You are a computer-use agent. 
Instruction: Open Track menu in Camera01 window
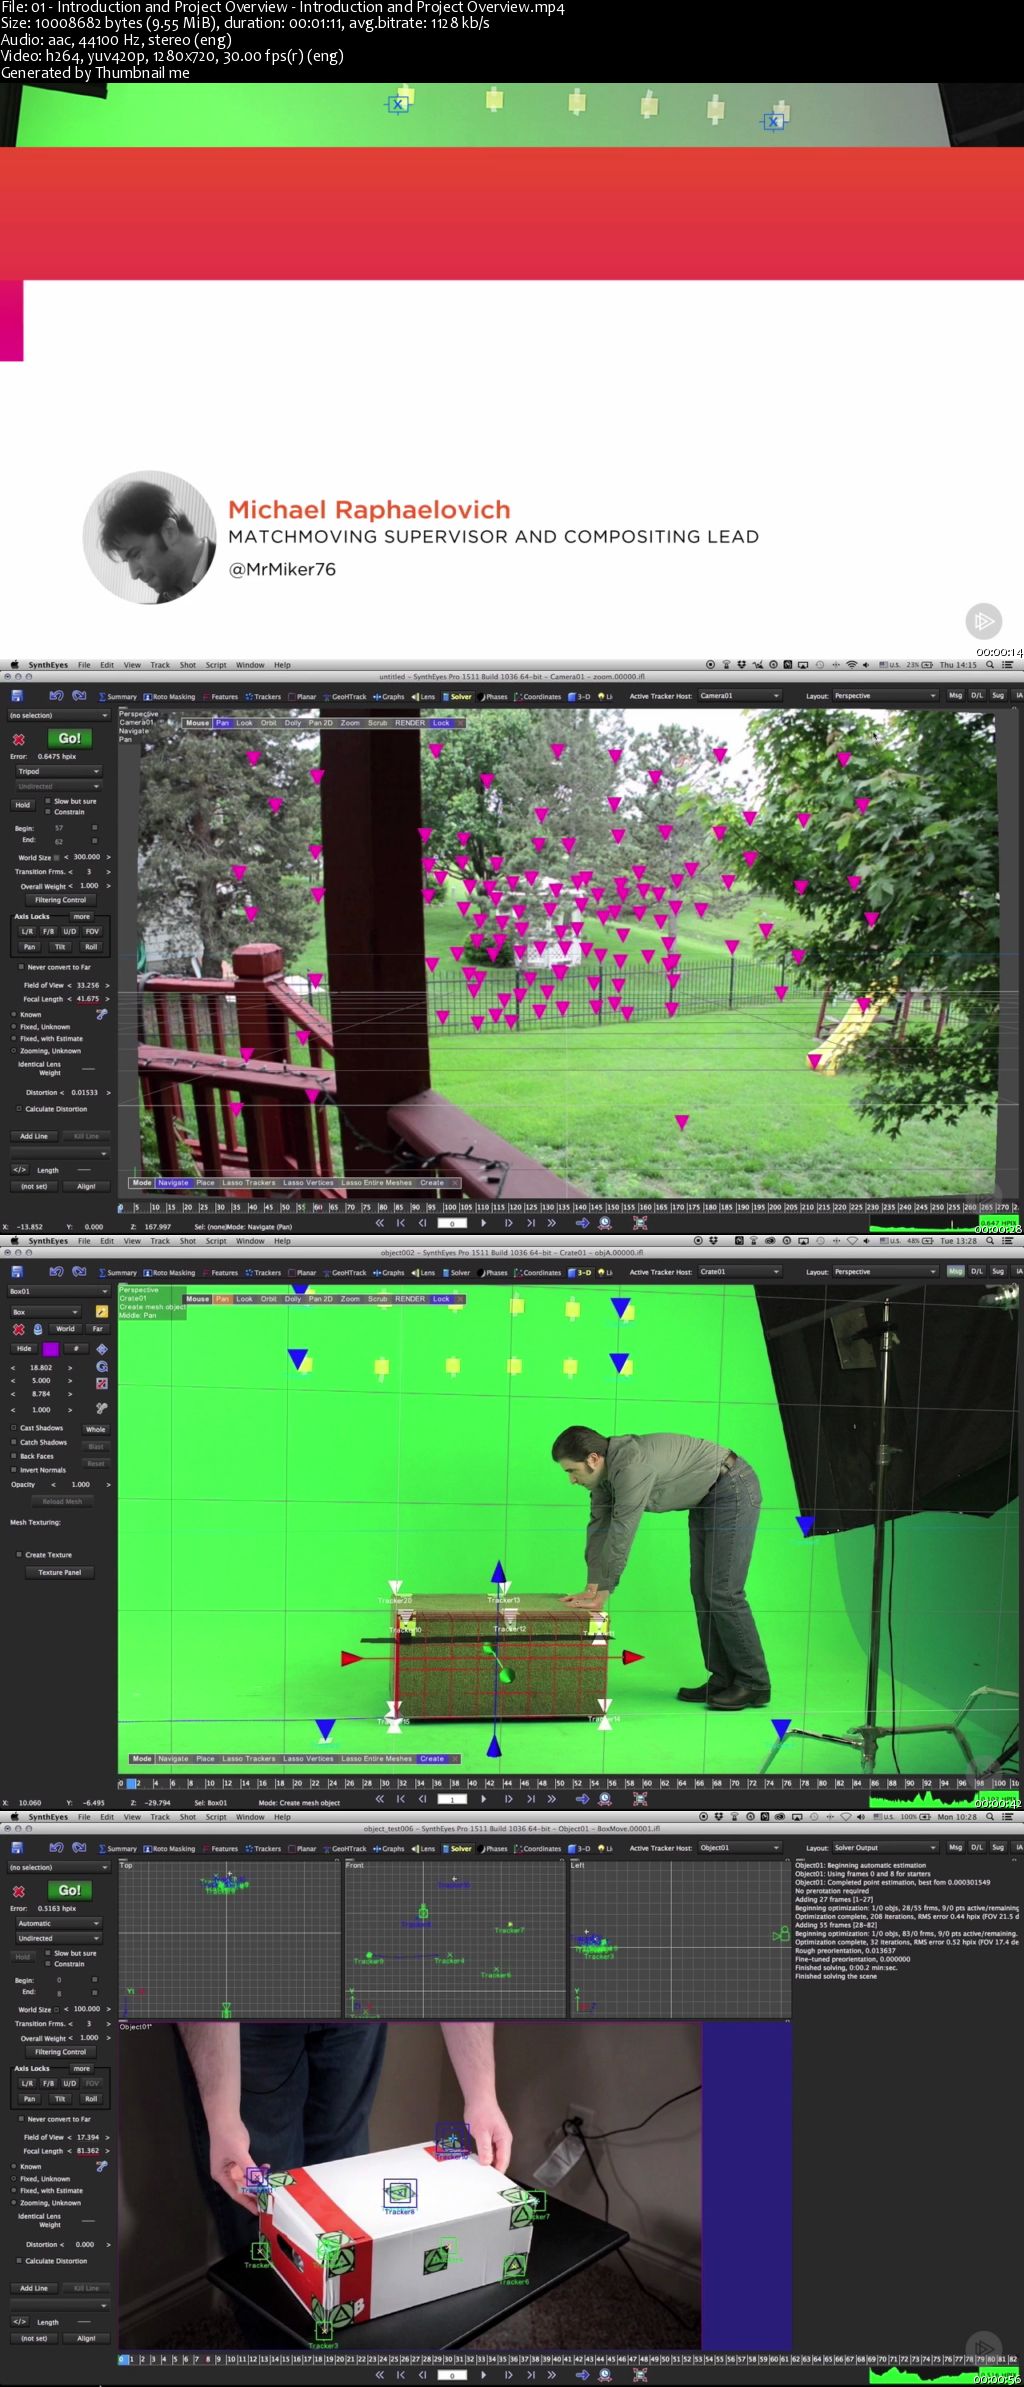pos(160,665)
